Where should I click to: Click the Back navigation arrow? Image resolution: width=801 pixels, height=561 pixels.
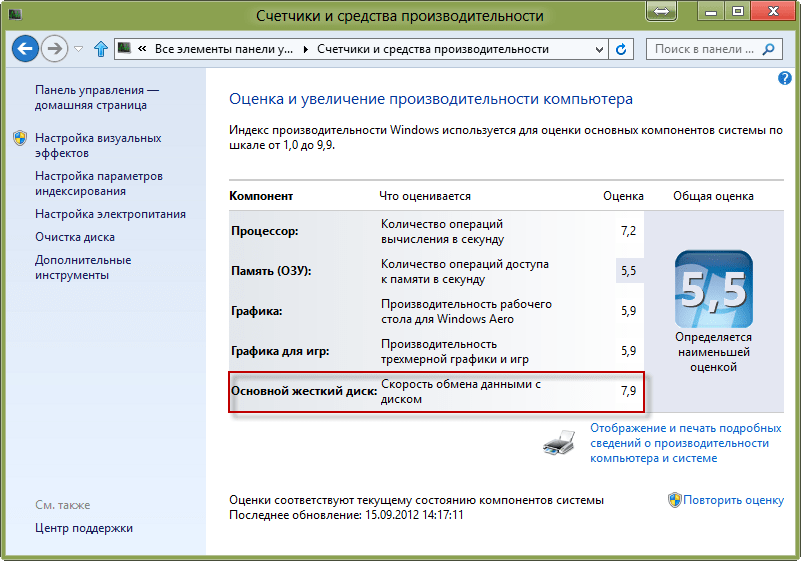click(x=26, y=48)
